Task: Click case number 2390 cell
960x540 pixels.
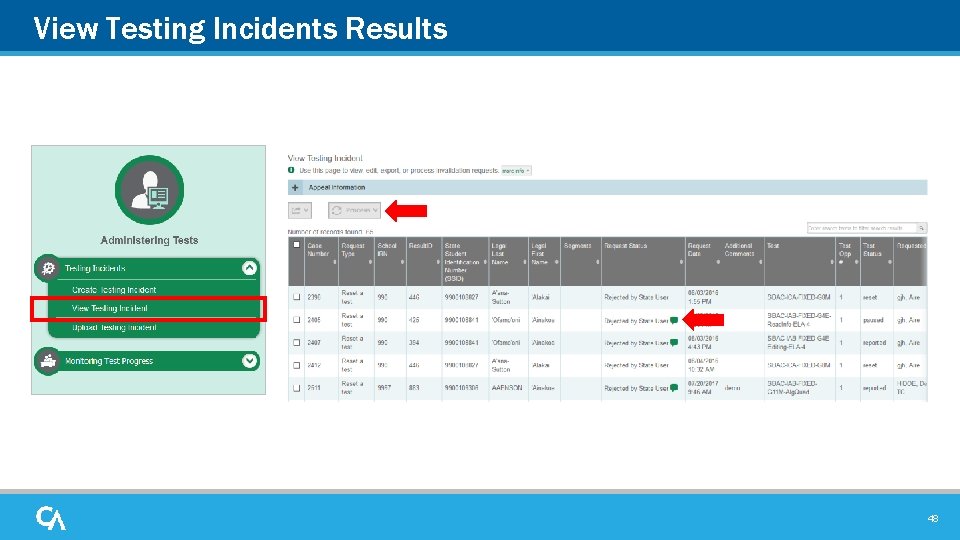Action: 314,298
